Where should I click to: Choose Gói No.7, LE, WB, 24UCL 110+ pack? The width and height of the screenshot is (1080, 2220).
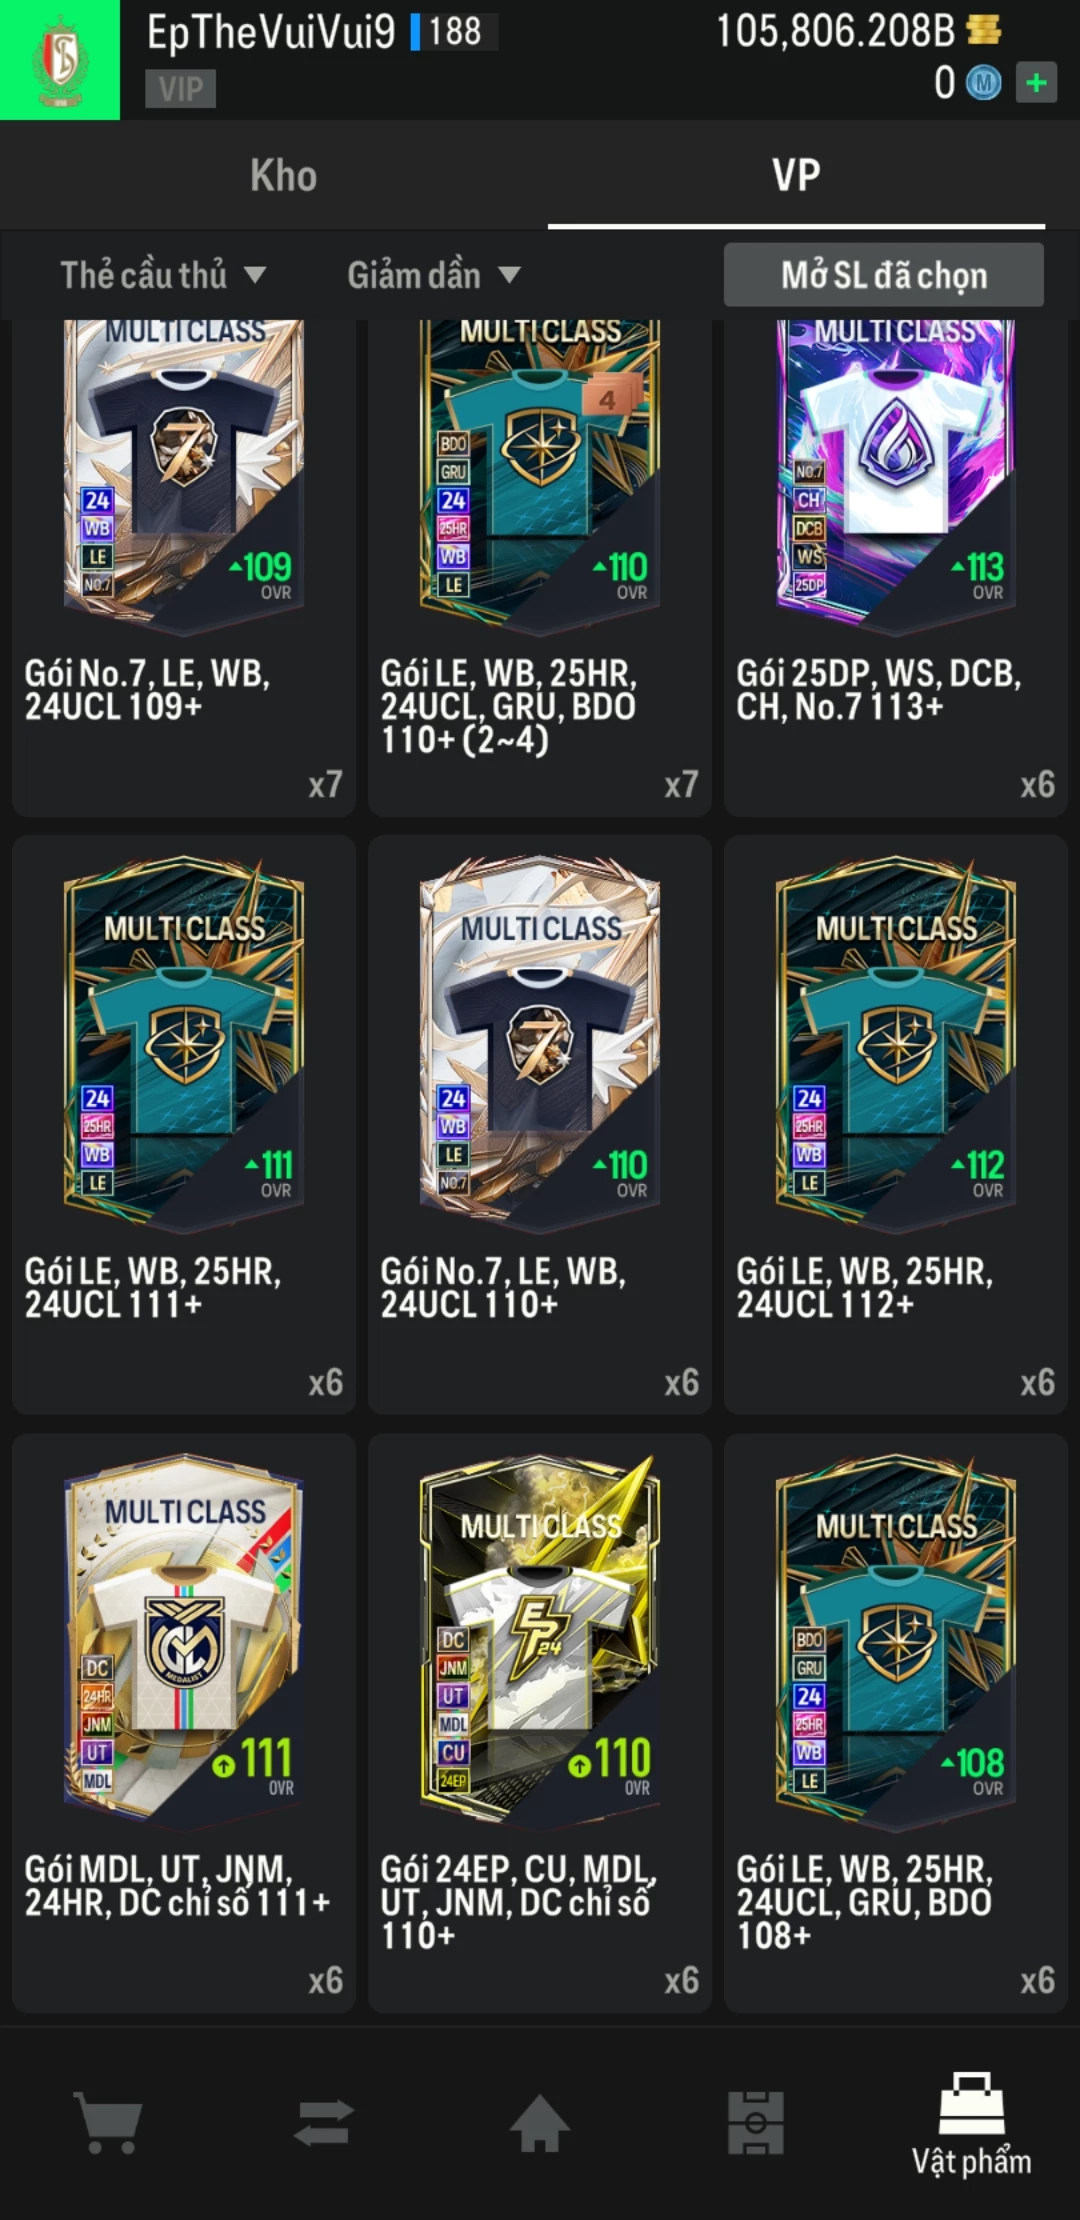click(540, 1124)
